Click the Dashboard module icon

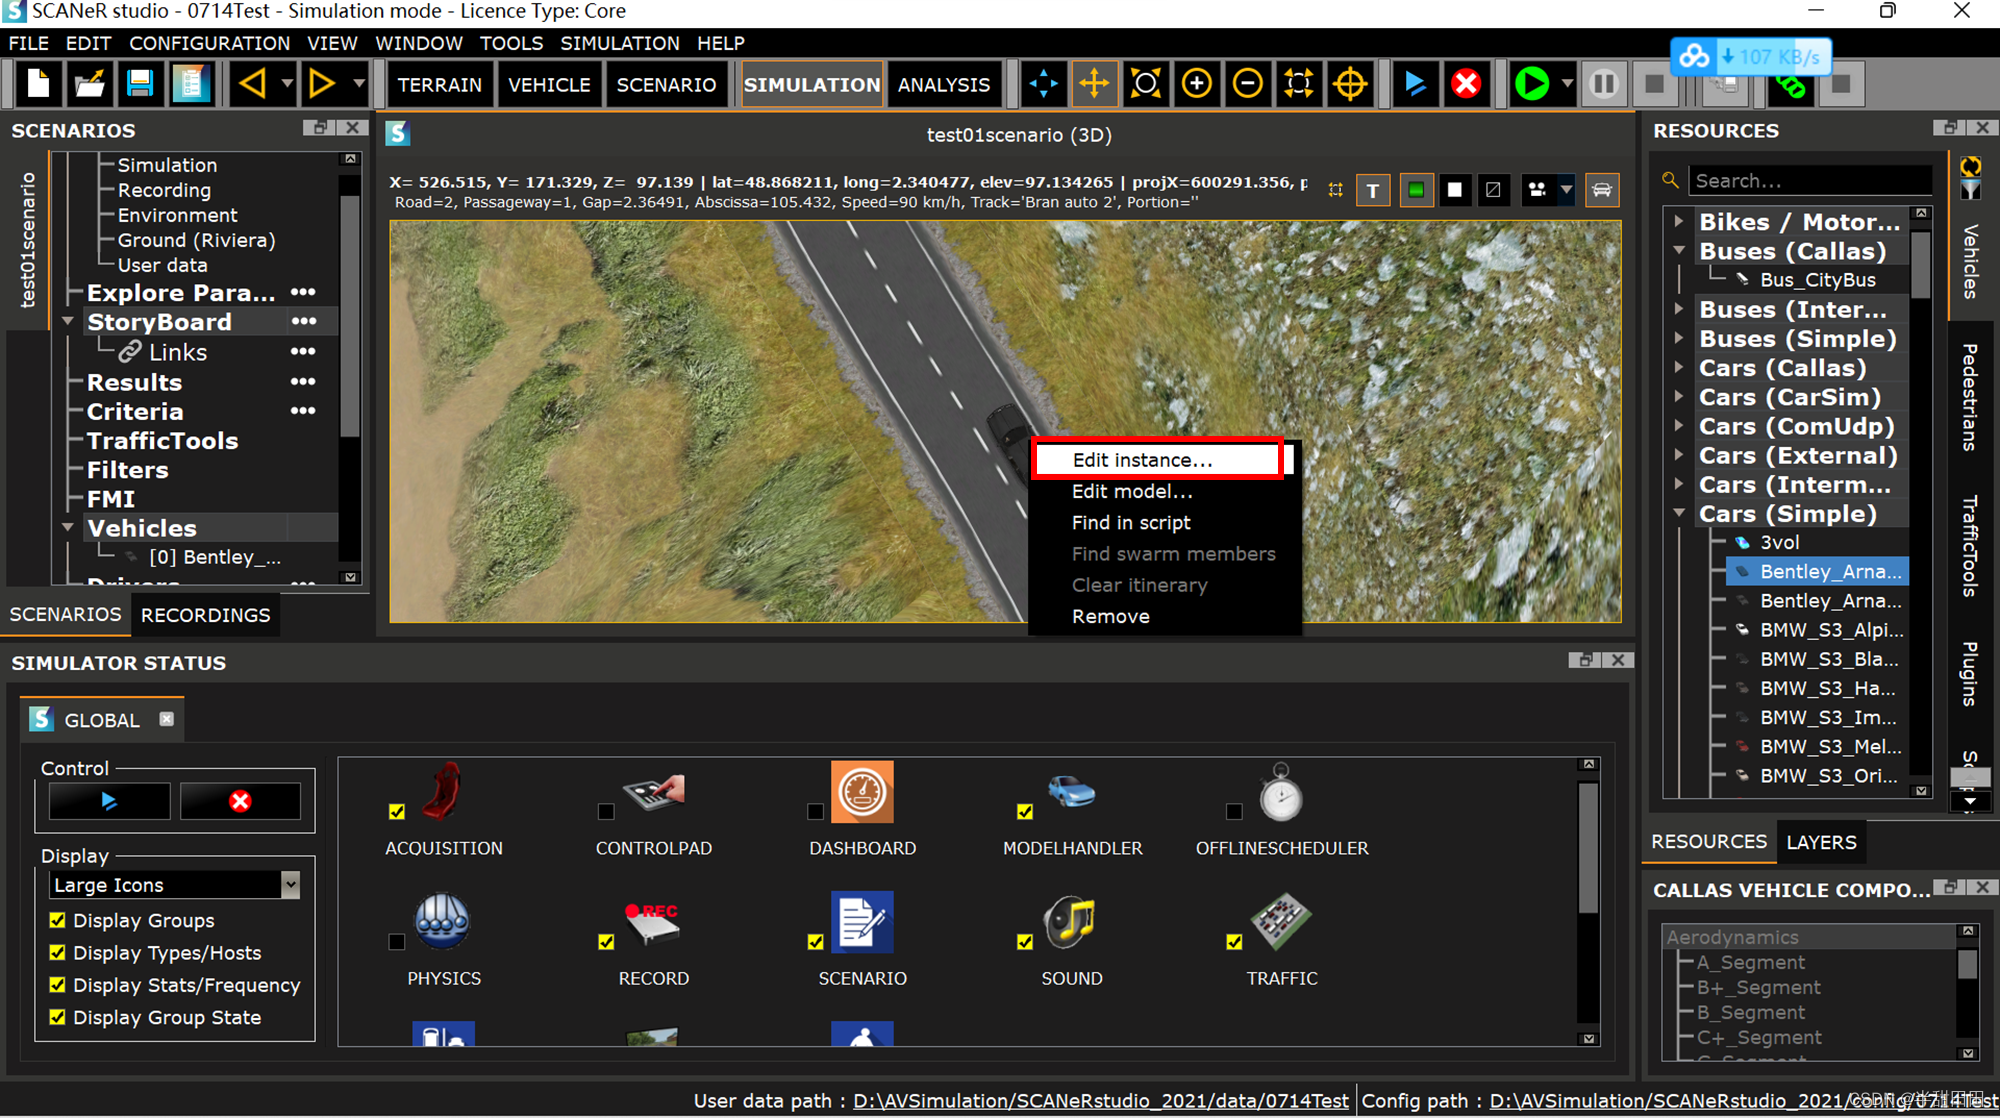[x=862, y=793]
